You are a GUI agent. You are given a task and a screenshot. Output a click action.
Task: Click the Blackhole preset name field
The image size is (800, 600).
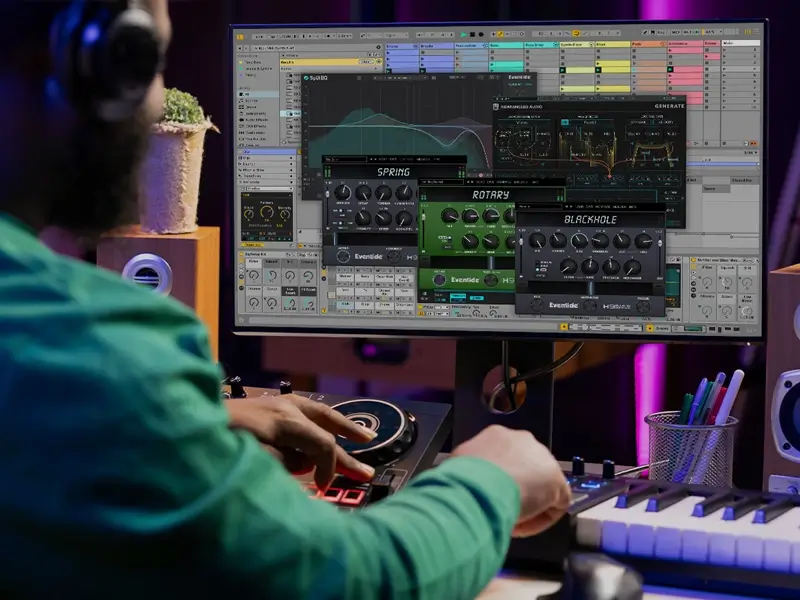539,207
